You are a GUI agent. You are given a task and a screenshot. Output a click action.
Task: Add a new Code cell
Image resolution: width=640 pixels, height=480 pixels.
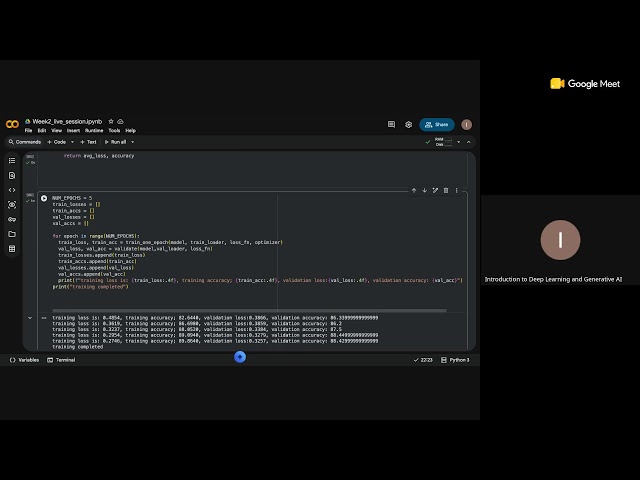[57, 142]
